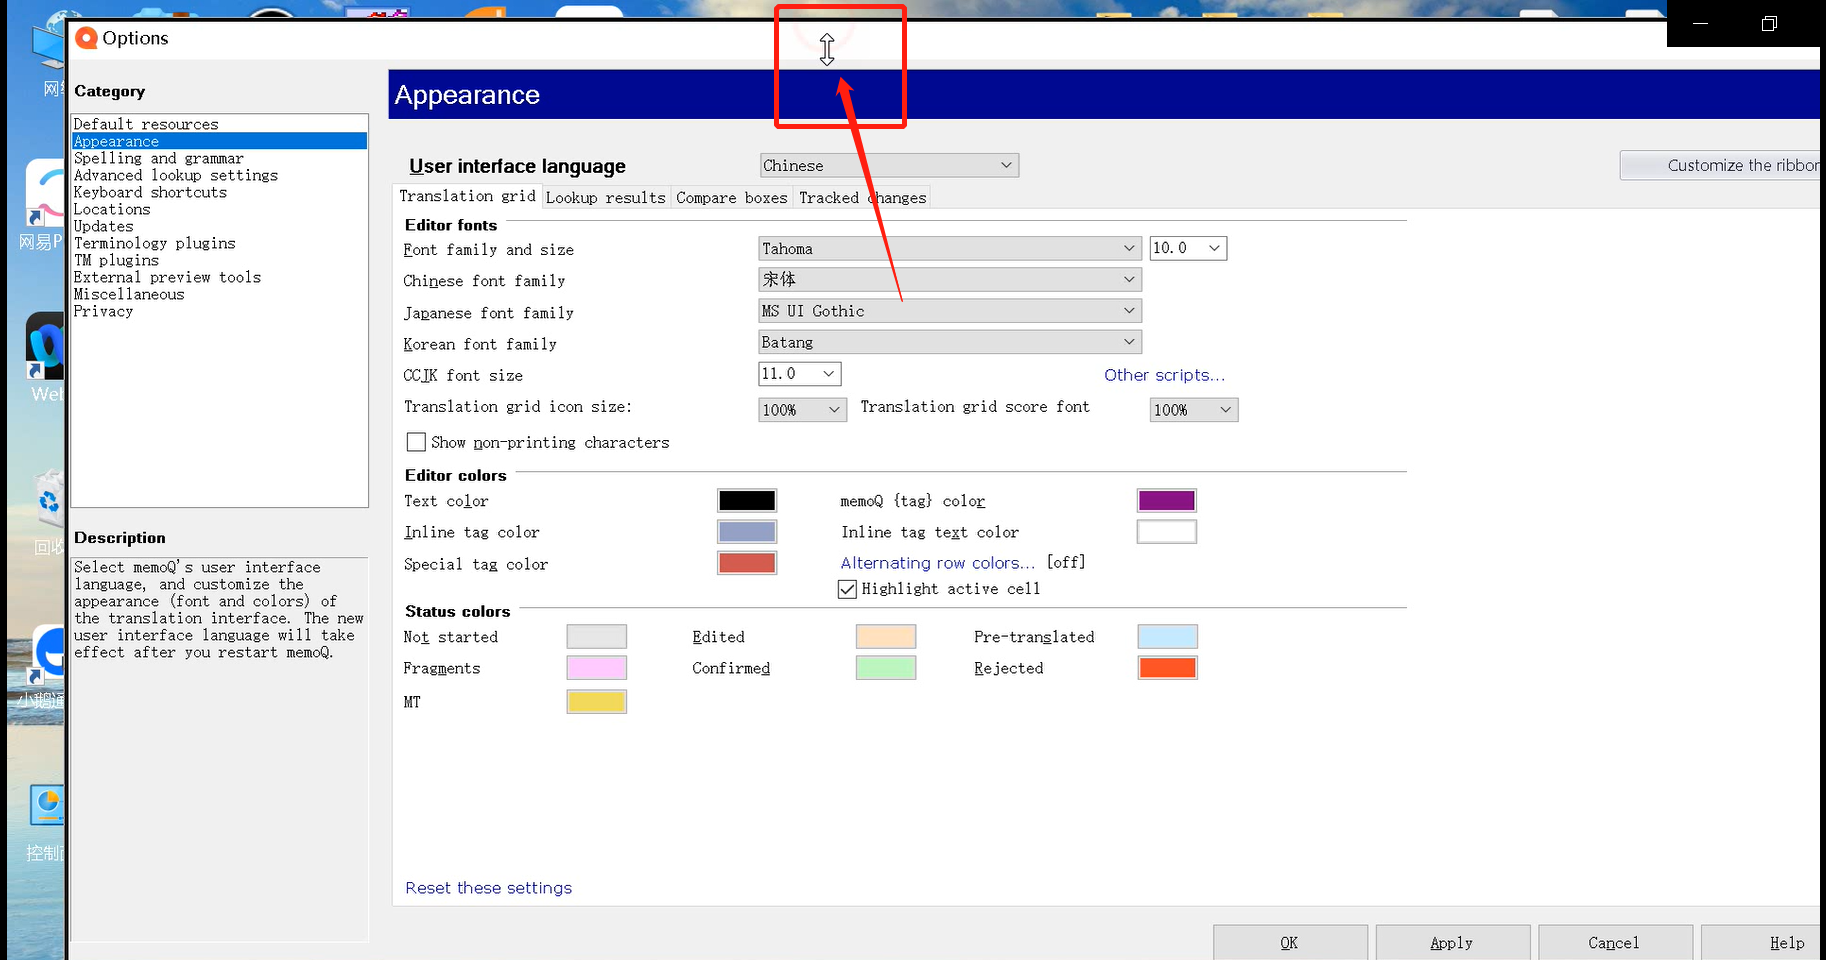1826x960 pixels.
Task: Pick the memoQ {tag} color swatch
Action: 1167,501
